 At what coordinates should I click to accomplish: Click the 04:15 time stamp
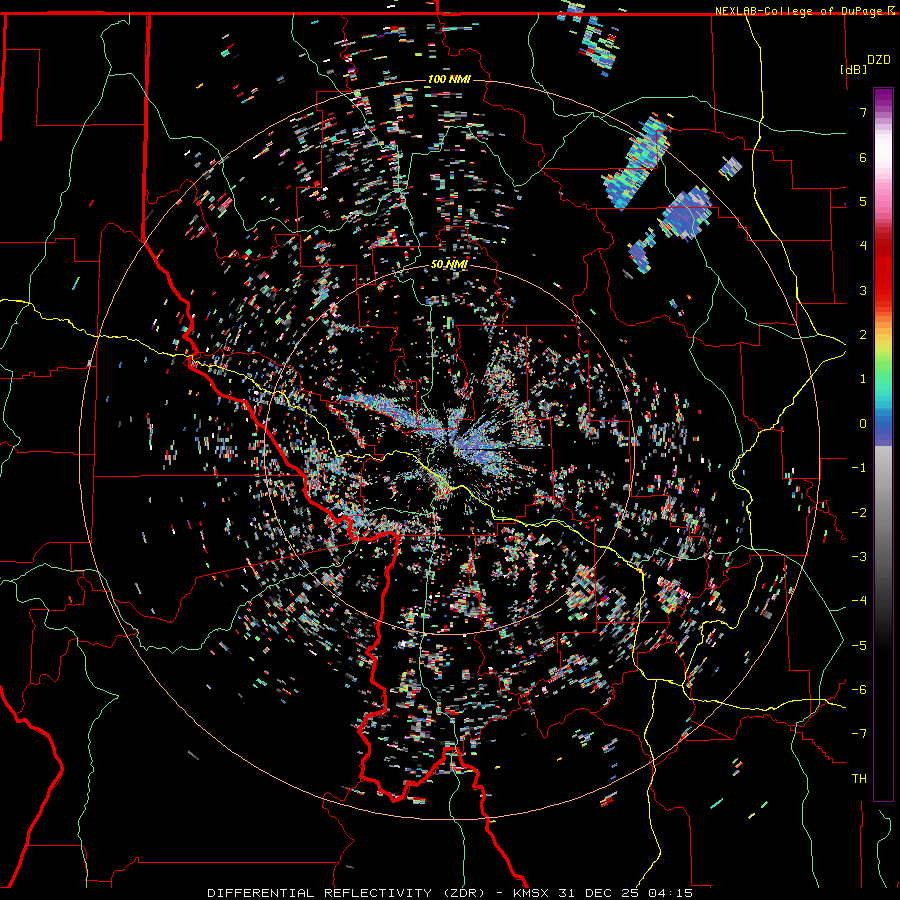pyautogui.click(x=670, y=893)
